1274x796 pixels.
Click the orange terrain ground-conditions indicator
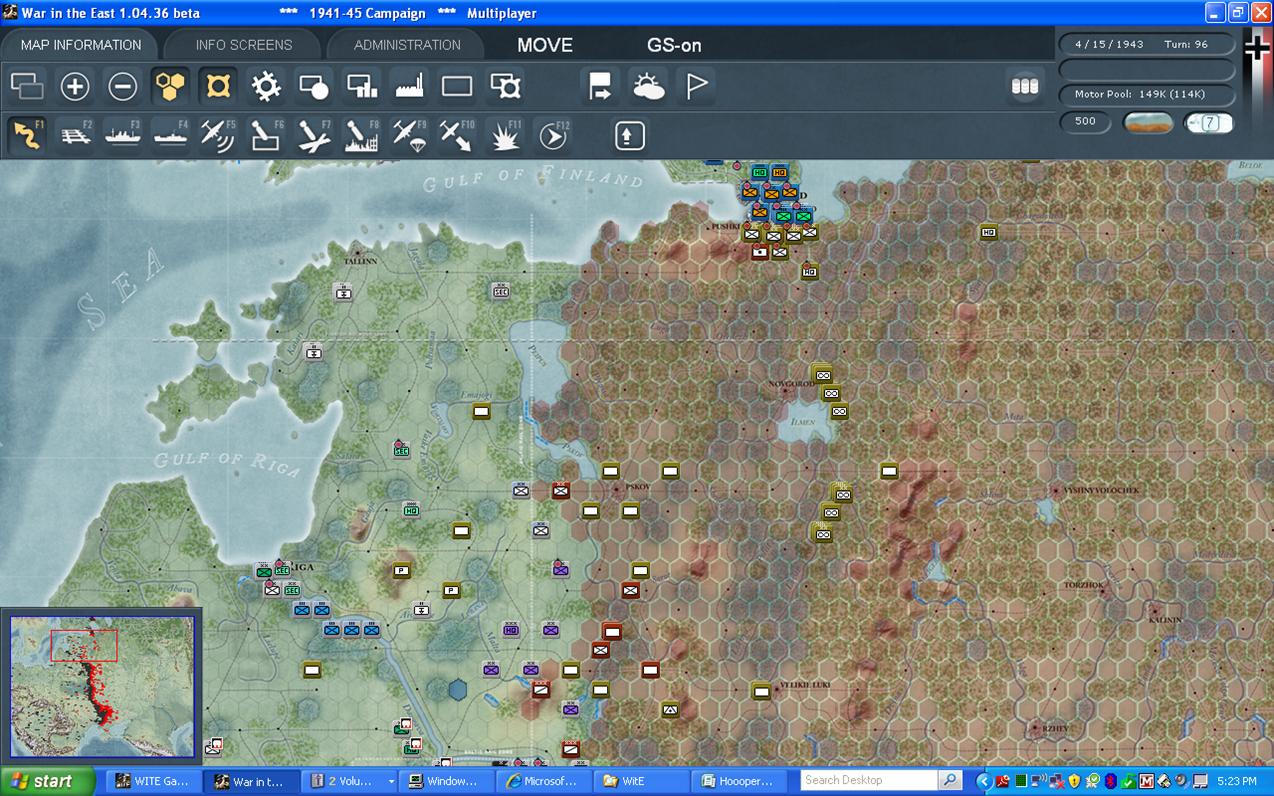point(1148,122)
